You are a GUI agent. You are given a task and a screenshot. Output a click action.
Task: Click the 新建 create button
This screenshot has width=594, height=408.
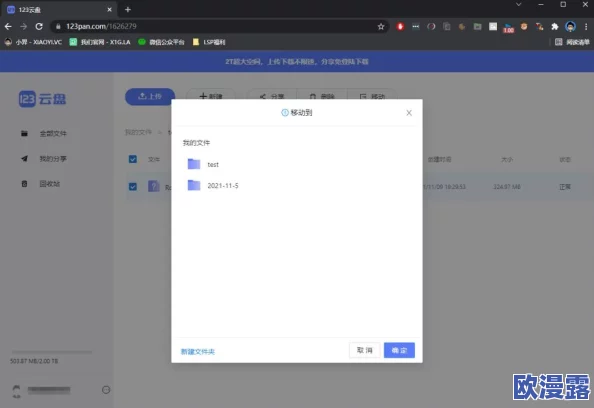(x=211, y=97)
